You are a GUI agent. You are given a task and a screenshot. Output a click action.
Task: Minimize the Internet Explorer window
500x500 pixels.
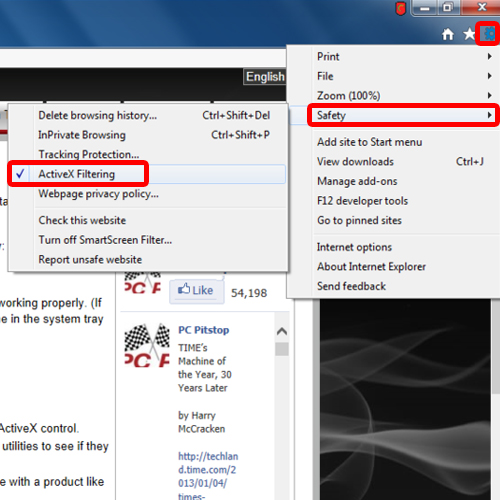click(424, 8)
